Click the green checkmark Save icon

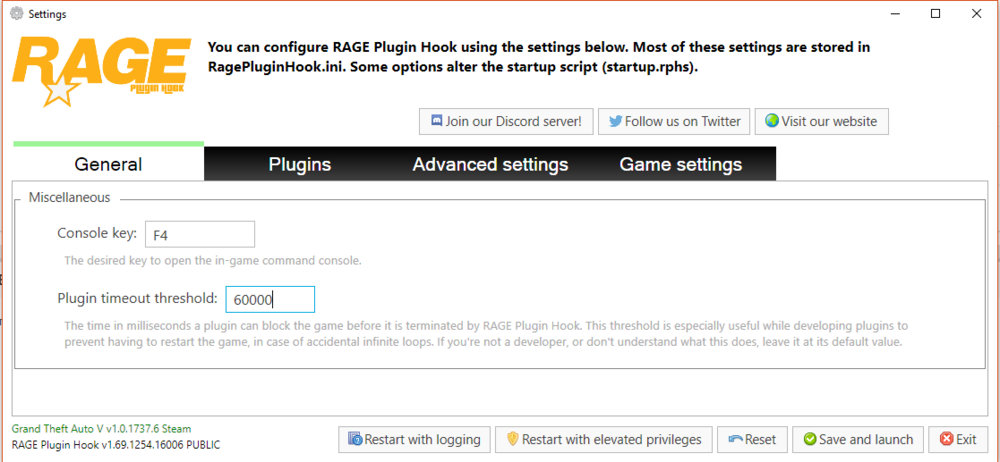tap(809, 439)
